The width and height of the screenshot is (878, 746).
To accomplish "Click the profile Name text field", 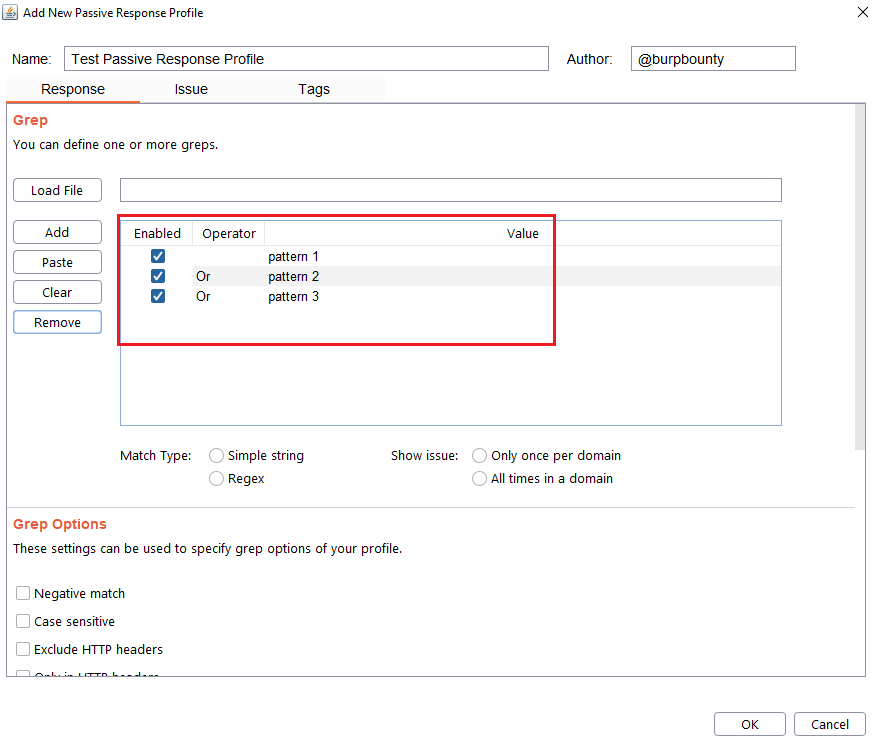I will click(306, 59).
